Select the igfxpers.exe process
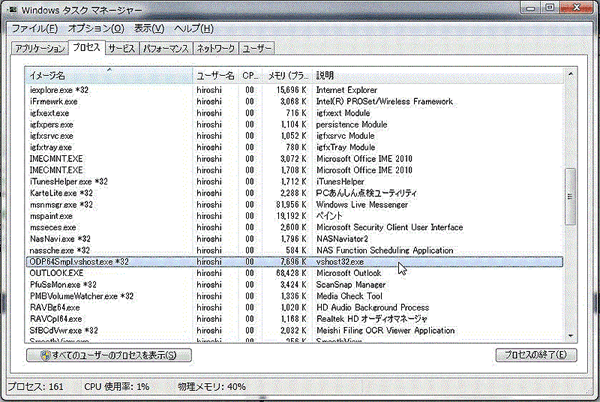The width and height of the screenshot is (600, 402). (294, 125)
